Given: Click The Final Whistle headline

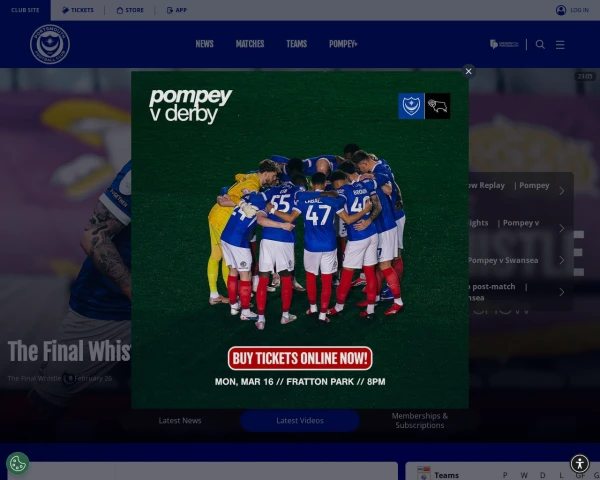Looking at the screenshot, I should tap(69, 351).
